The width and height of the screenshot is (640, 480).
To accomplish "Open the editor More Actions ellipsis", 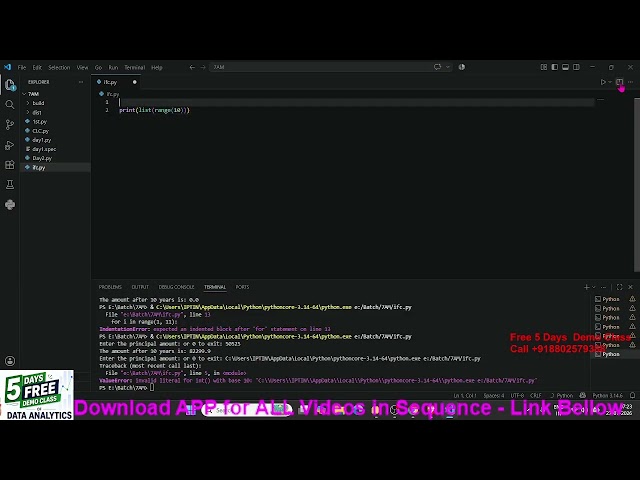I will 631,82.
